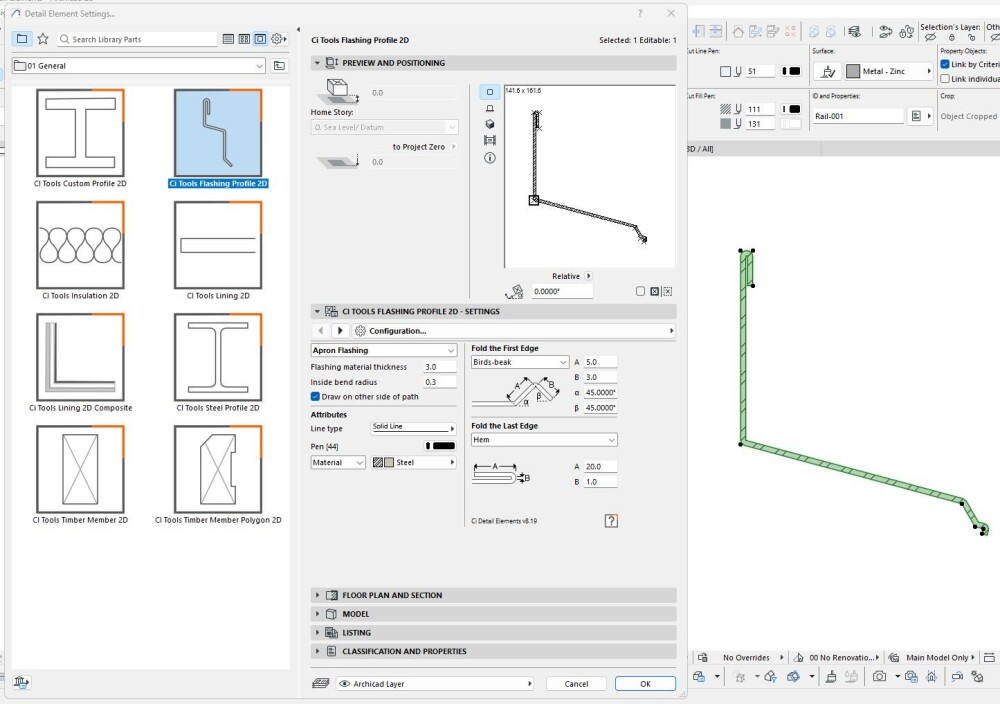Click the Cancel button
This screenshot has height=704, width=1000.
coord(576,684)
